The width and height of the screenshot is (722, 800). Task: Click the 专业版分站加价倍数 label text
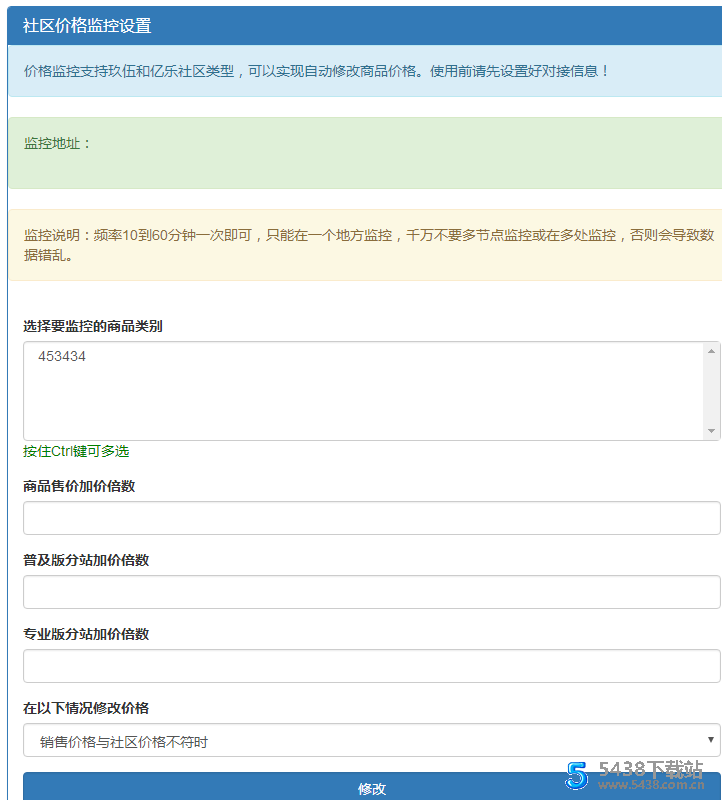(86, 634)
